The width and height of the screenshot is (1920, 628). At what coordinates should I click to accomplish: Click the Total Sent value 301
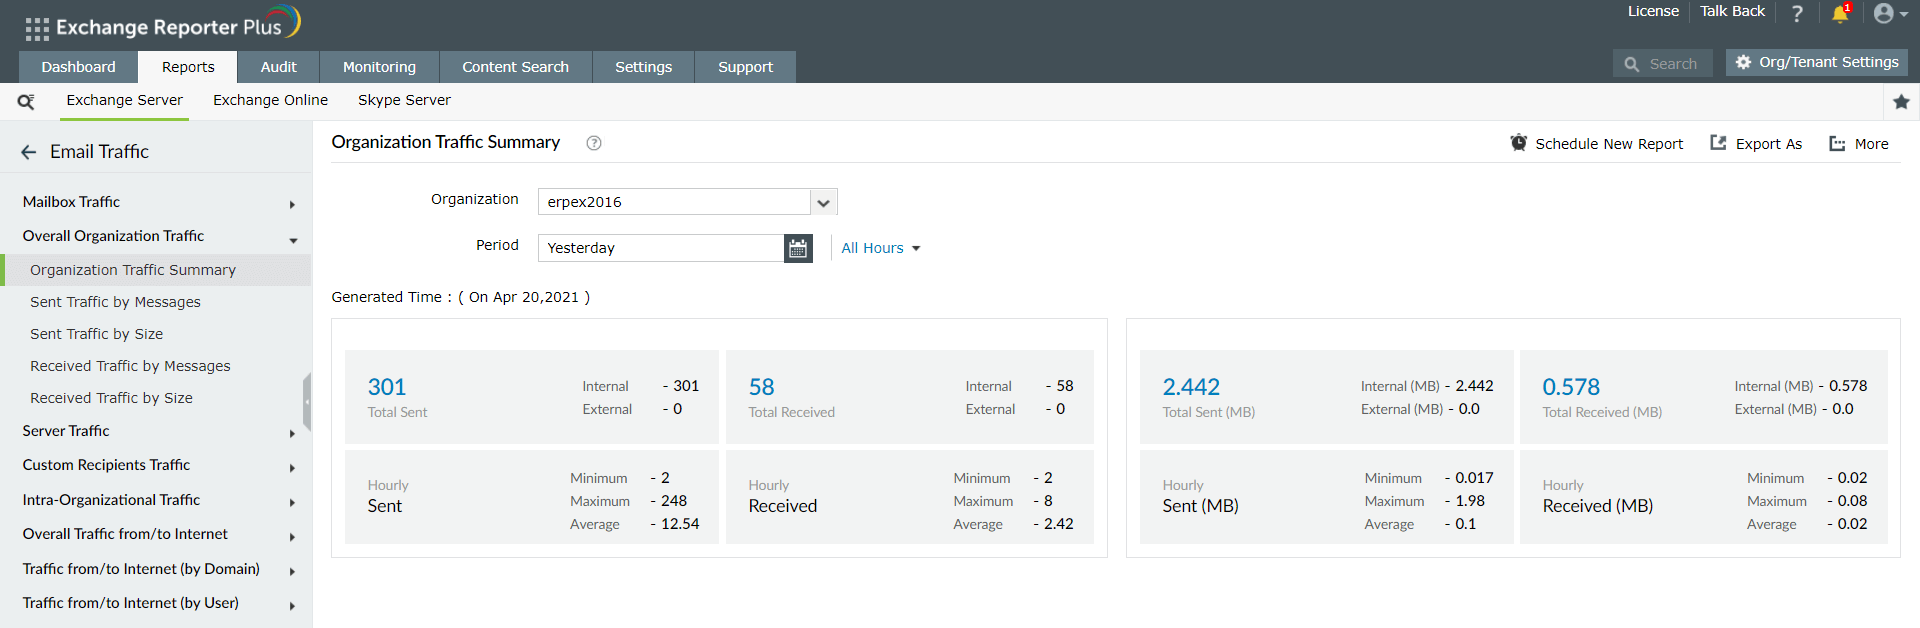[386, 387]
